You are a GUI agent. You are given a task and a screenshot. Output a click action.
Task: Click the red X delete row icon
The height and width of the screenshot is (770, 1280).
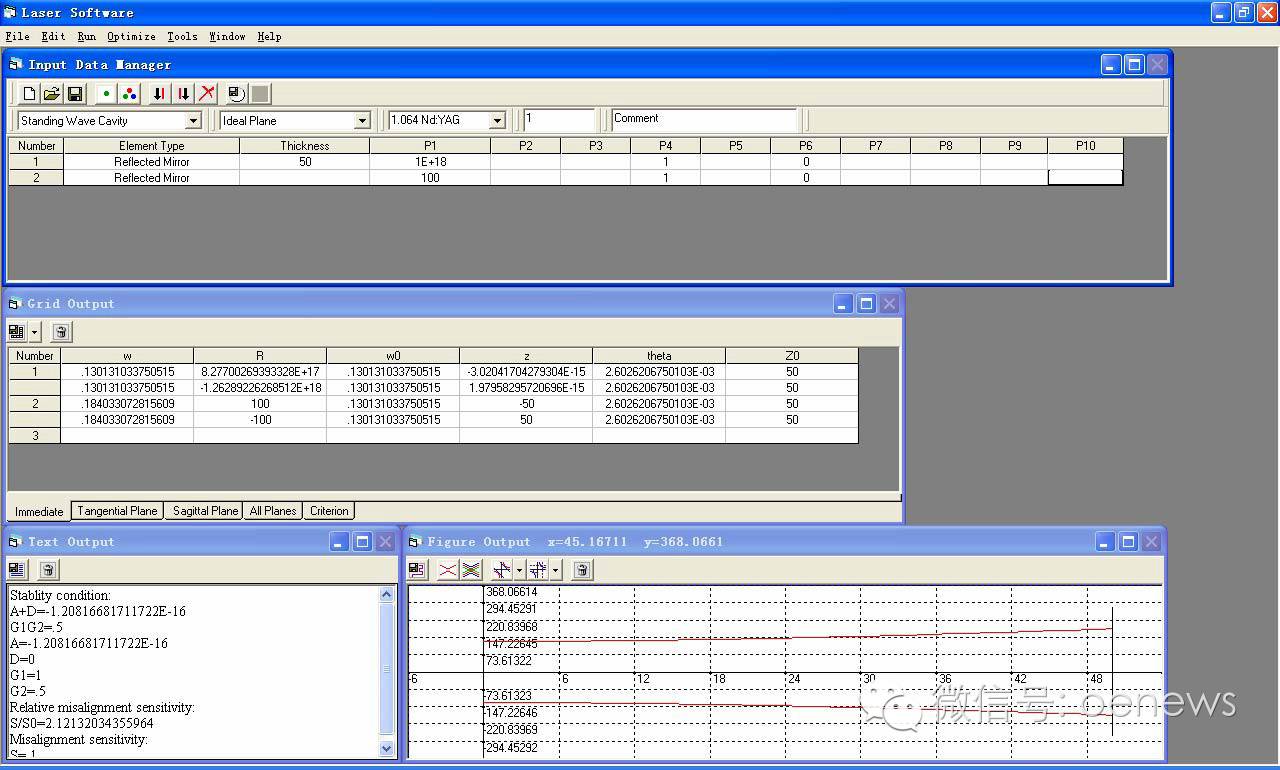point(207,94)
